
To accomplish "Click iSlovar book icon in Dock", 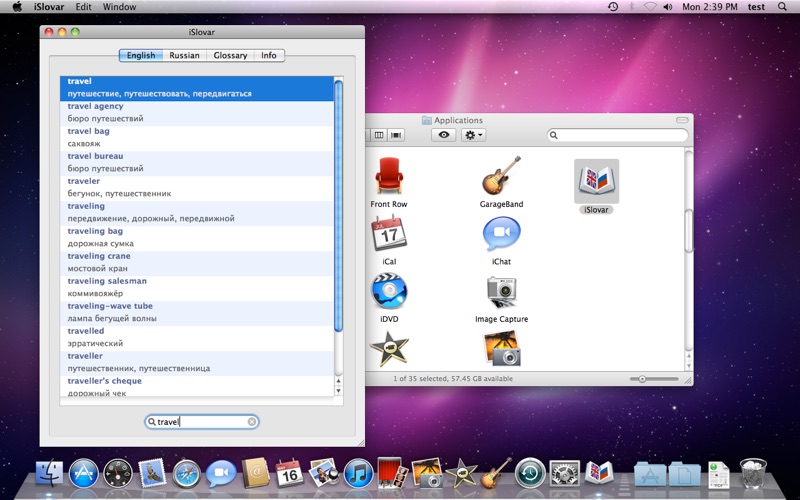I will tap(598, 472).
